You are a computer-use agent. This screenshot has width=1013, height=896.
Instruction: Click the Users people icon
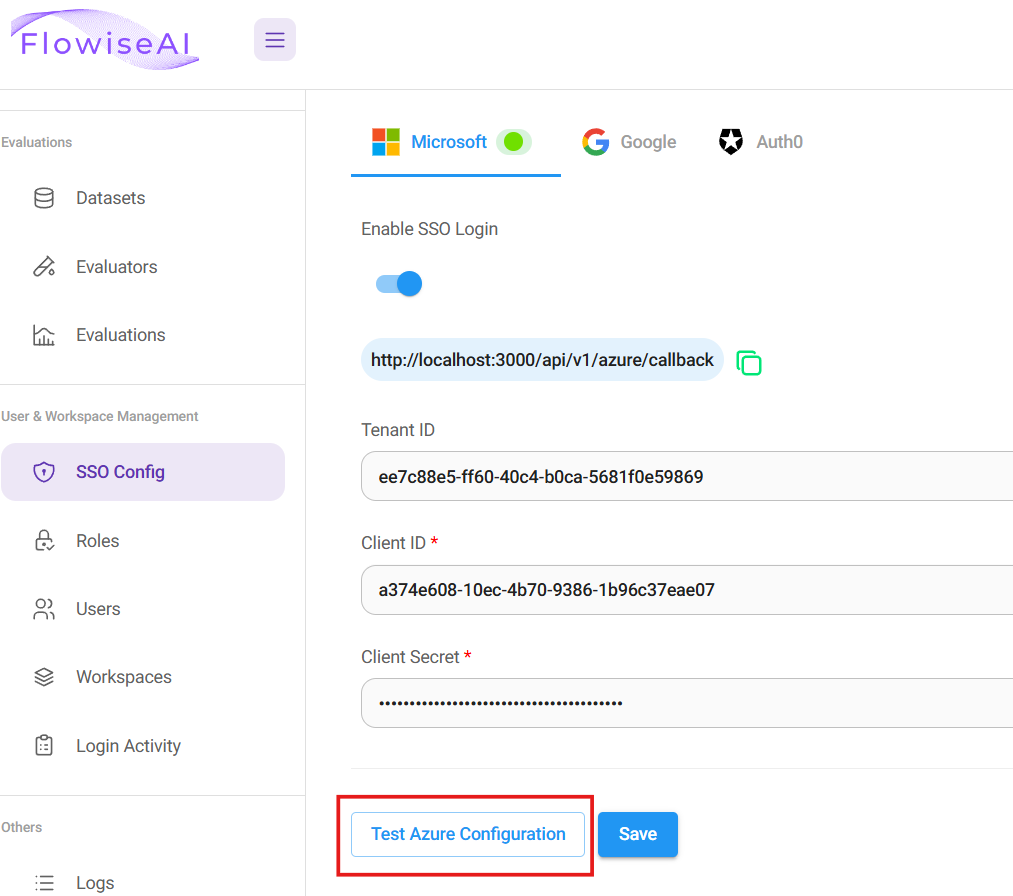click(x=44, y=609)
